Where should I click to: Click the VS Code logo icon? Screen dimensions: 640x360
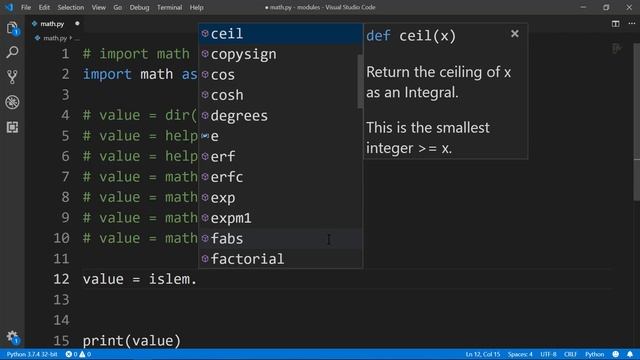tap(9, 7)
